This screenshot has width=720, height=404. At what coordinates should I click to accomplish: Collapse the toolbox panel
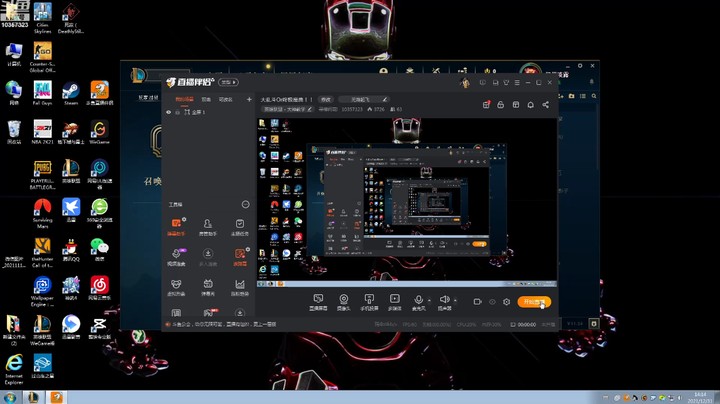click(x=246, y=204)
